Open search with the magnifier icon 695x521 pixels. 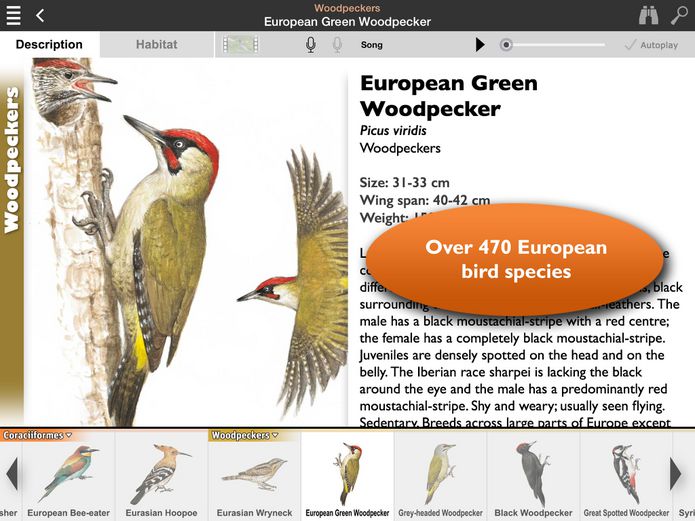tap(679, 15)
